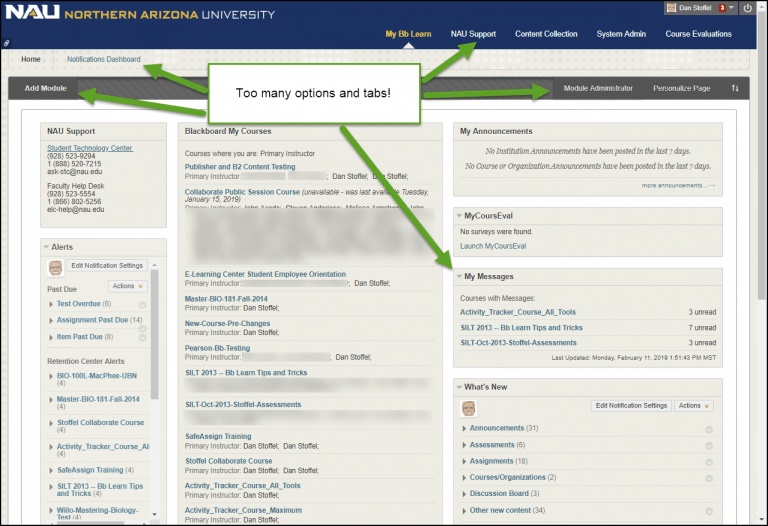768x526 pixels.
Task: Open the Launch MyCoursEval link
Action: 492,246
